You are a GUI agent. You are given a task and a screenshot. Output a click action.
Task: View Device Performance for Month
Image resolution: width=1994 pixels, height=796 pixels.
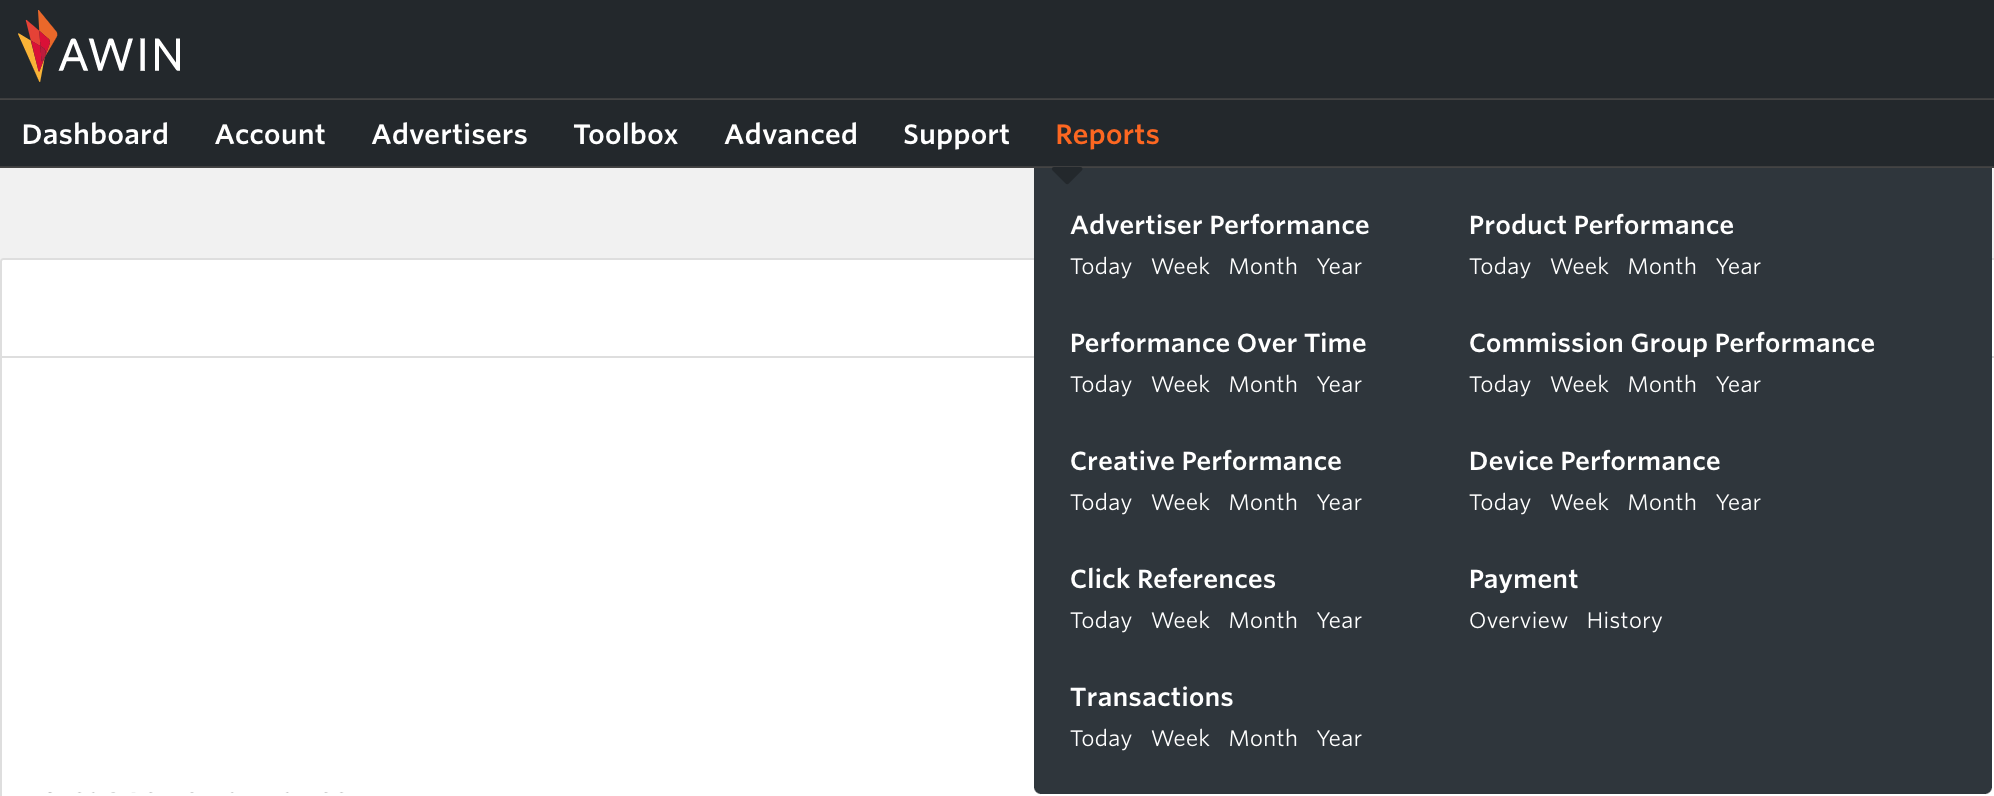point(1662,503)
